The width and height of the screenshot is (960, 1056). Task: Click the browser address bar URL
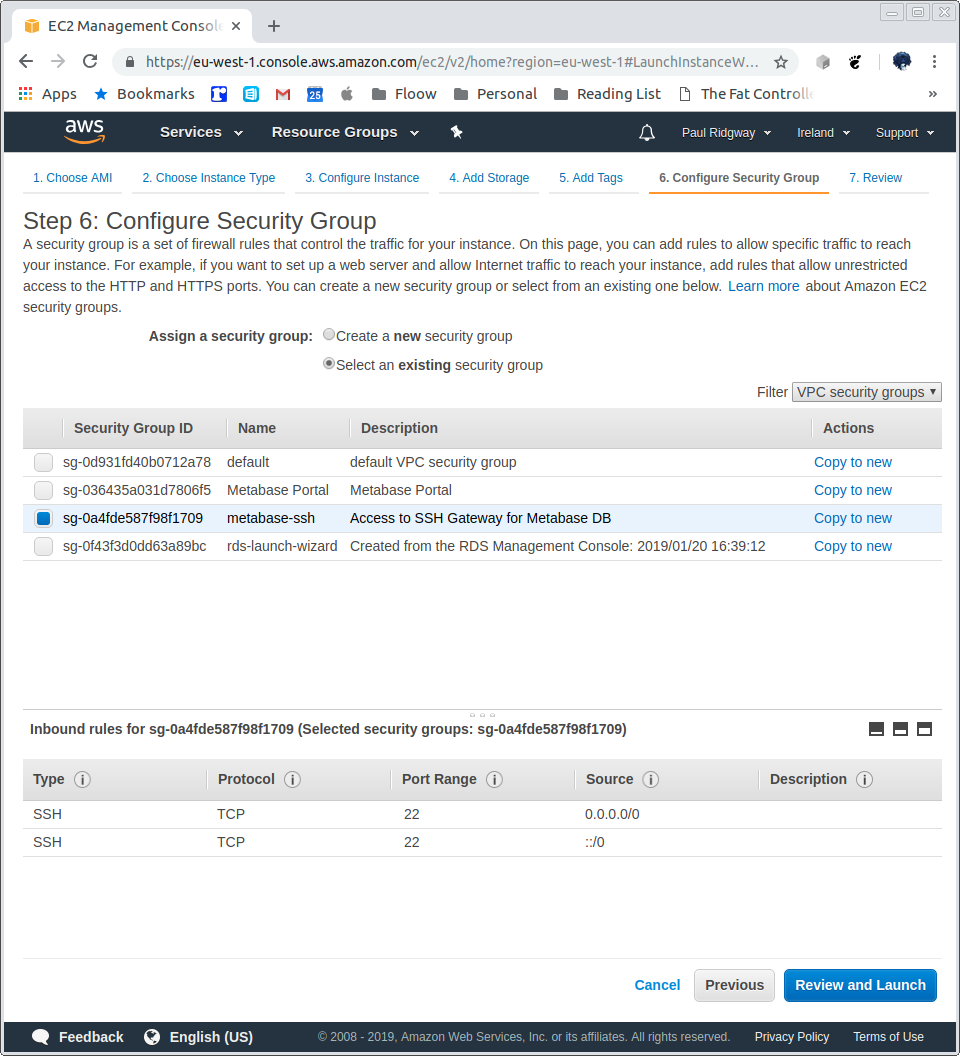point(451,62)
